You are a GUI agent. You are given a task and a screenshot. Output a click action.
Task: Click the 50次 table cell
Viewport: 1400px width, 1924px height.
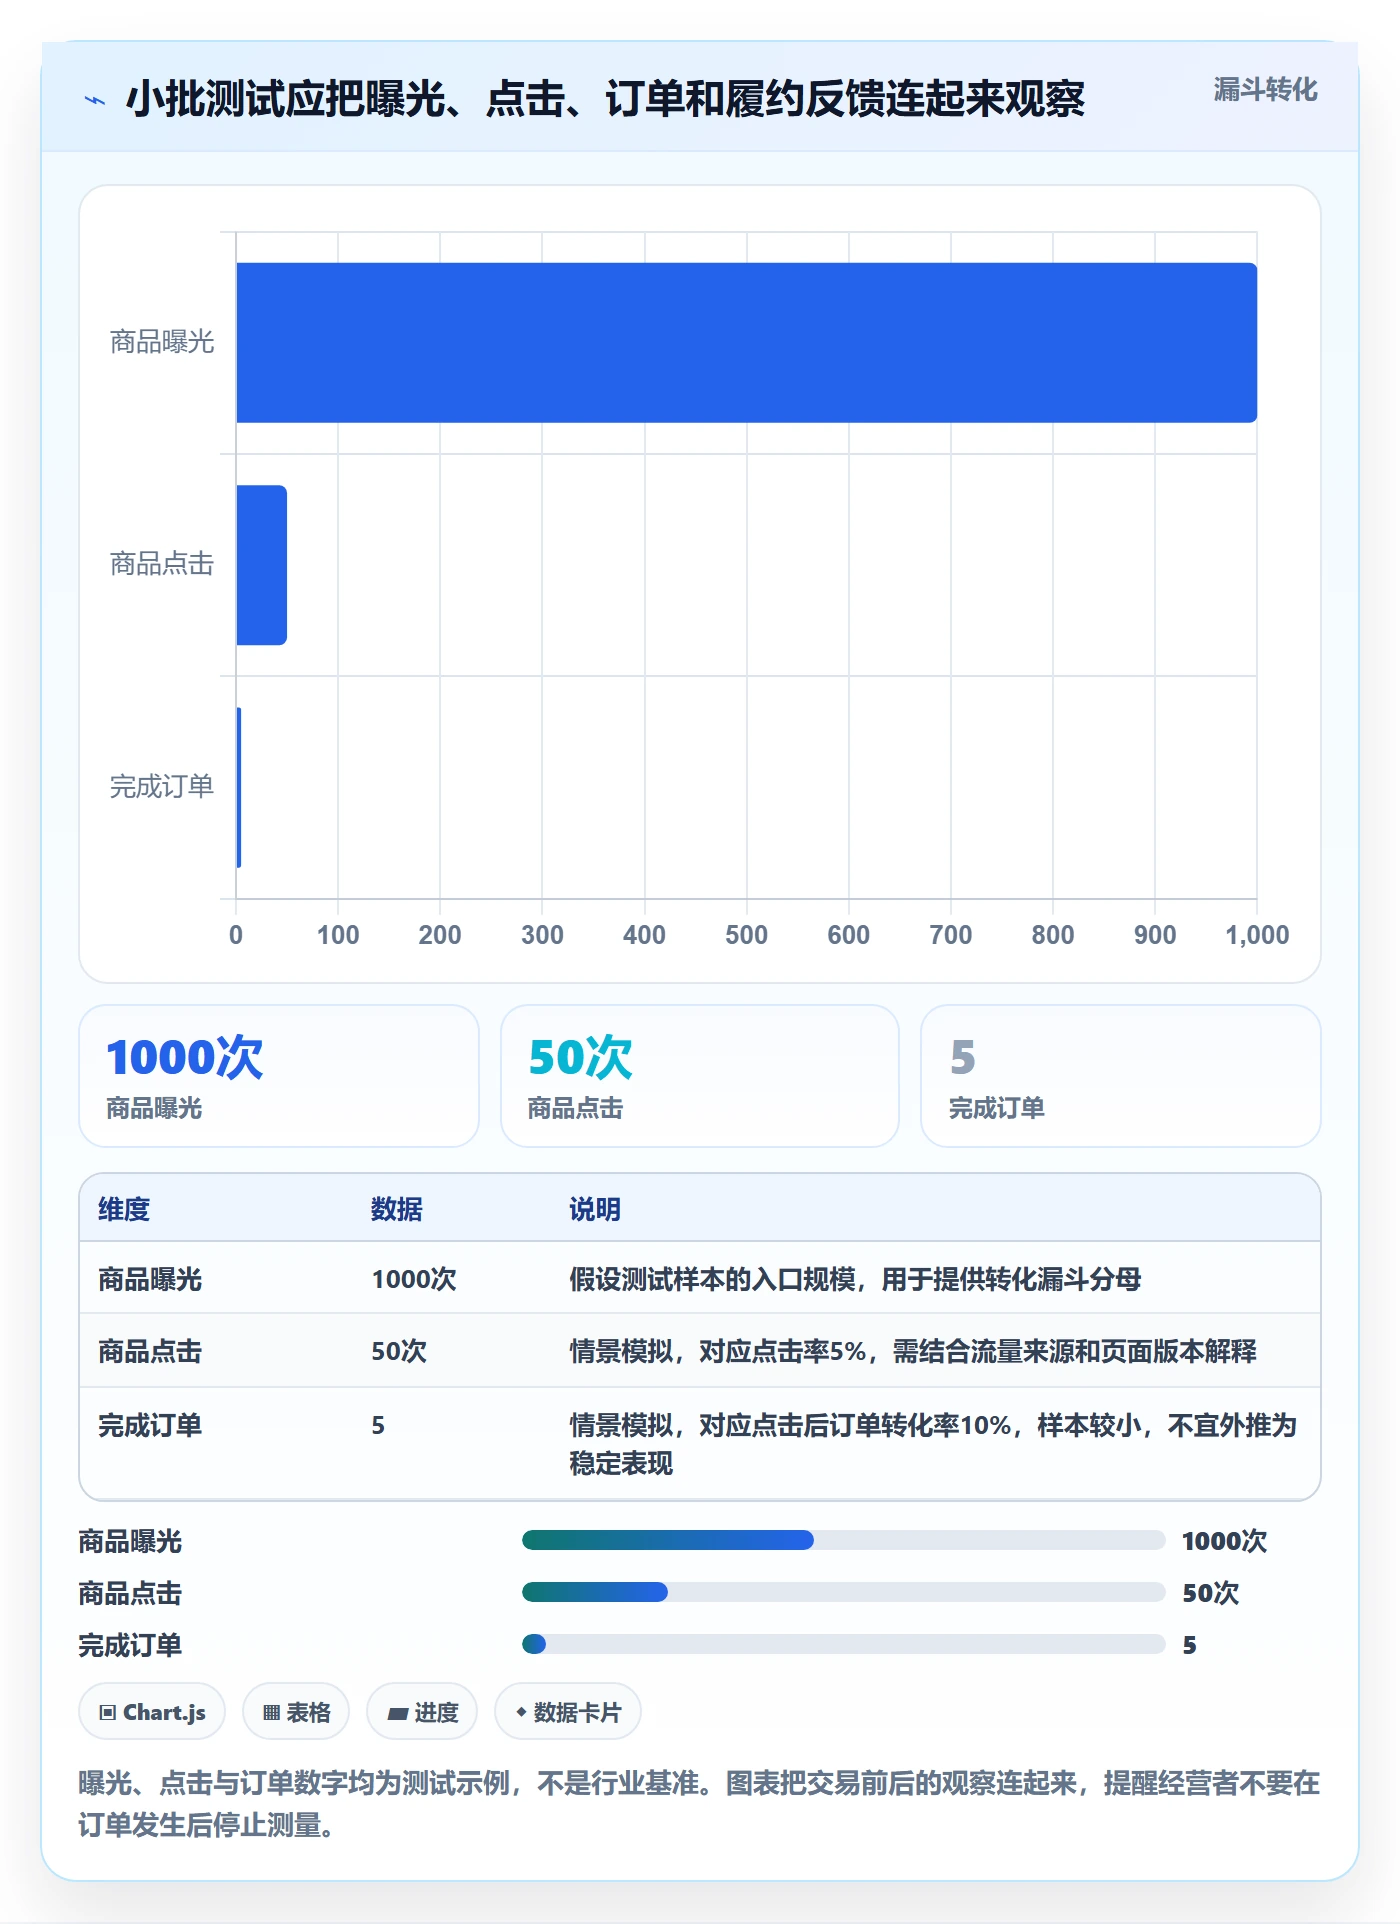pos(399,1351)
